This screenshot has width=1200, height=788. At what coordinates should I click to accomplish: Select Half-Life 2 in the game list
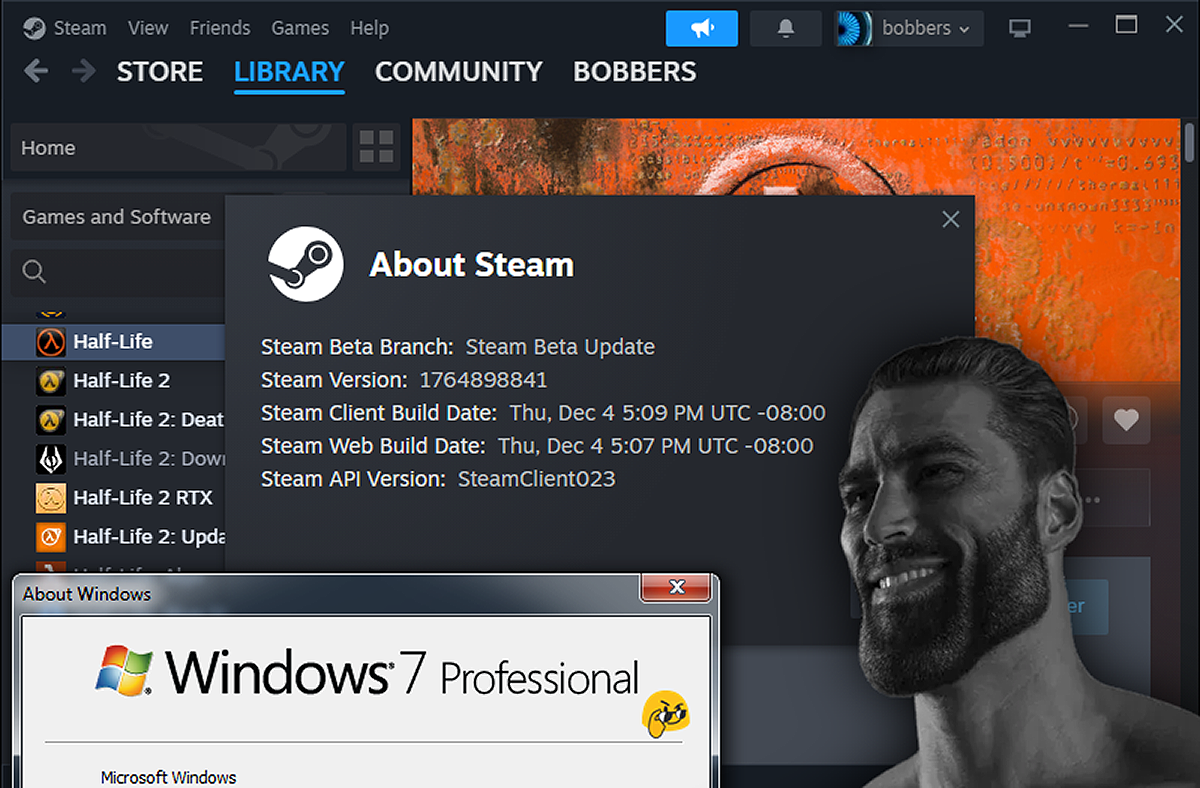pos(121,380)
